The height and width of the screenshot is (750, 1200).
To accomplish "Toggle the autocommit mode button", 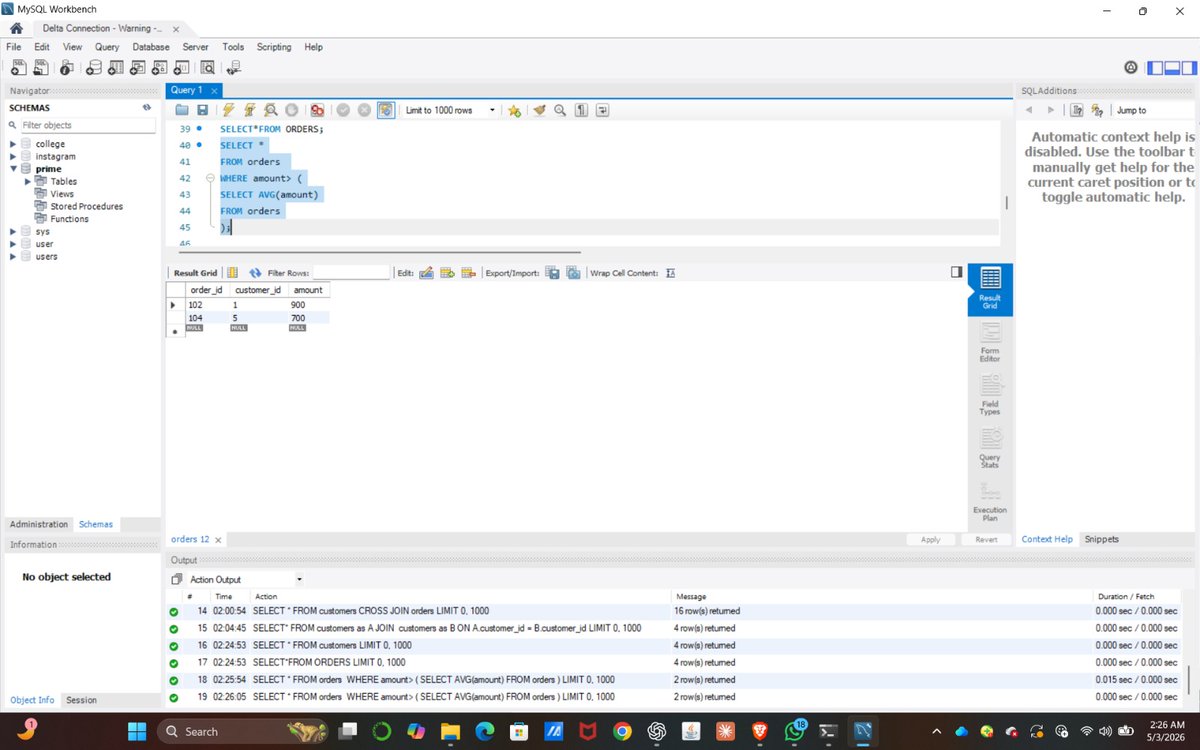I will [x=386, y=110].
